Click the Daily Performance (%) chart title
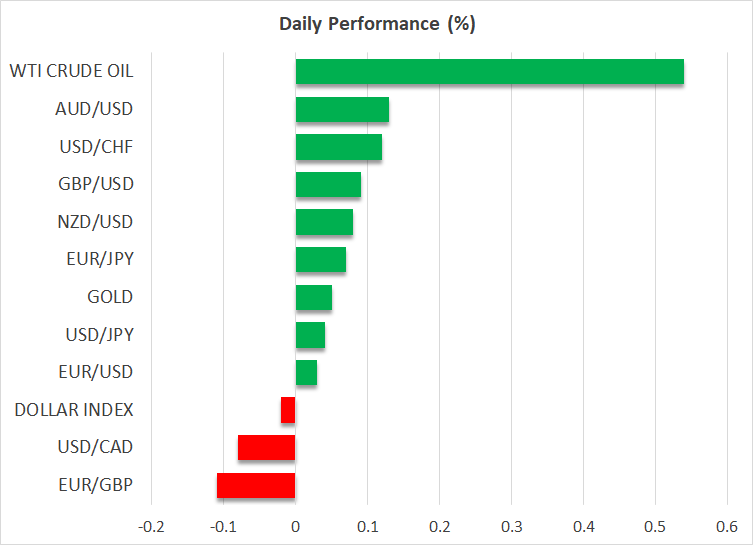753x545 pixels. [376, 24]
